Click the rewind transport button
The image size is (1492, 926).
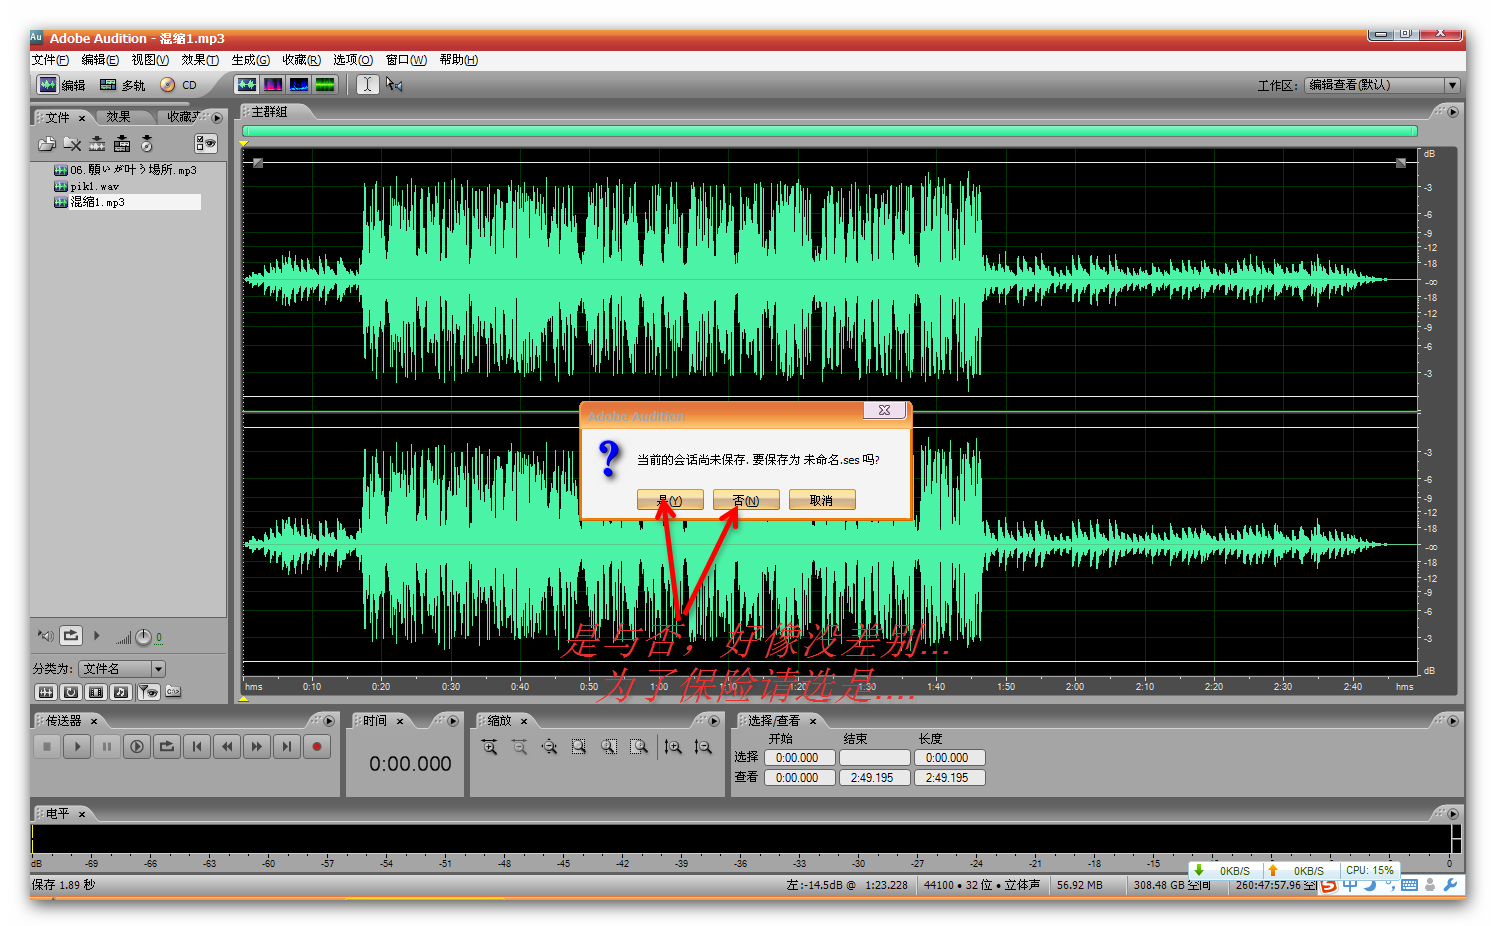point(227,746)
